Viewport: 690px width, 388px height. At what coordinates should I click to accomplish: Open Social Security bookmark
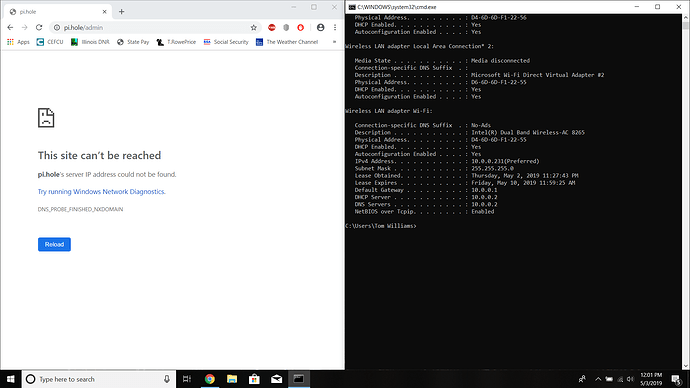(x=226, y=42)
